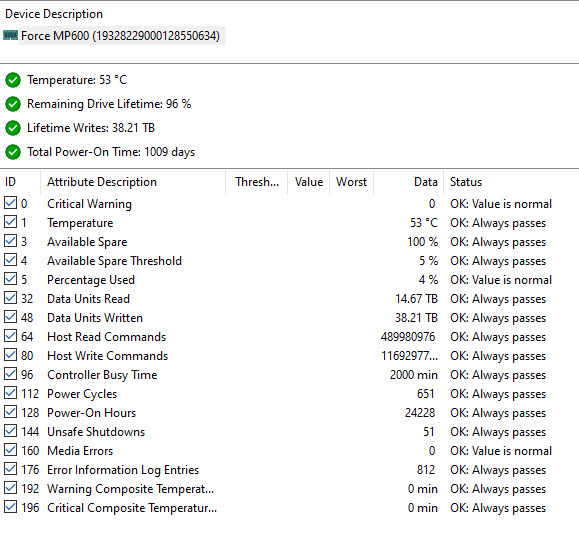The height and width of the screenshot is (545, 579).
Task: Click the green check icon beside Remaining Drive Lifetime
Action: click(13, 104)
